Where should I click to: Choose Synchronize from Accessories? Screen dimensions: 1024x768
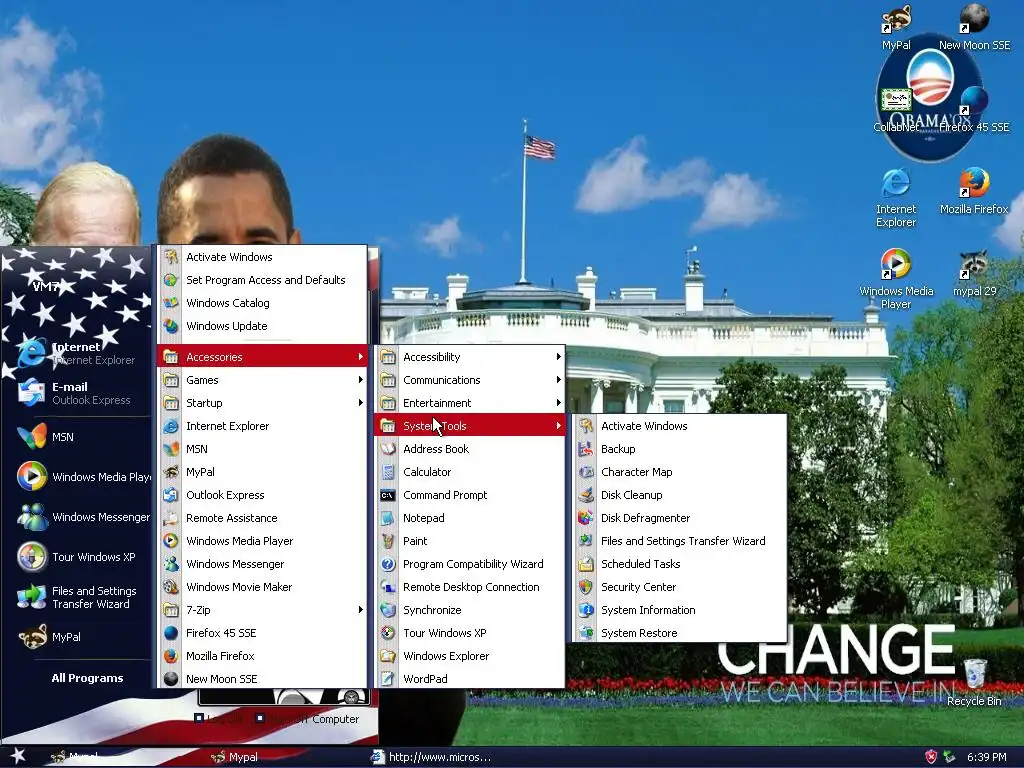tap(470, 609)
